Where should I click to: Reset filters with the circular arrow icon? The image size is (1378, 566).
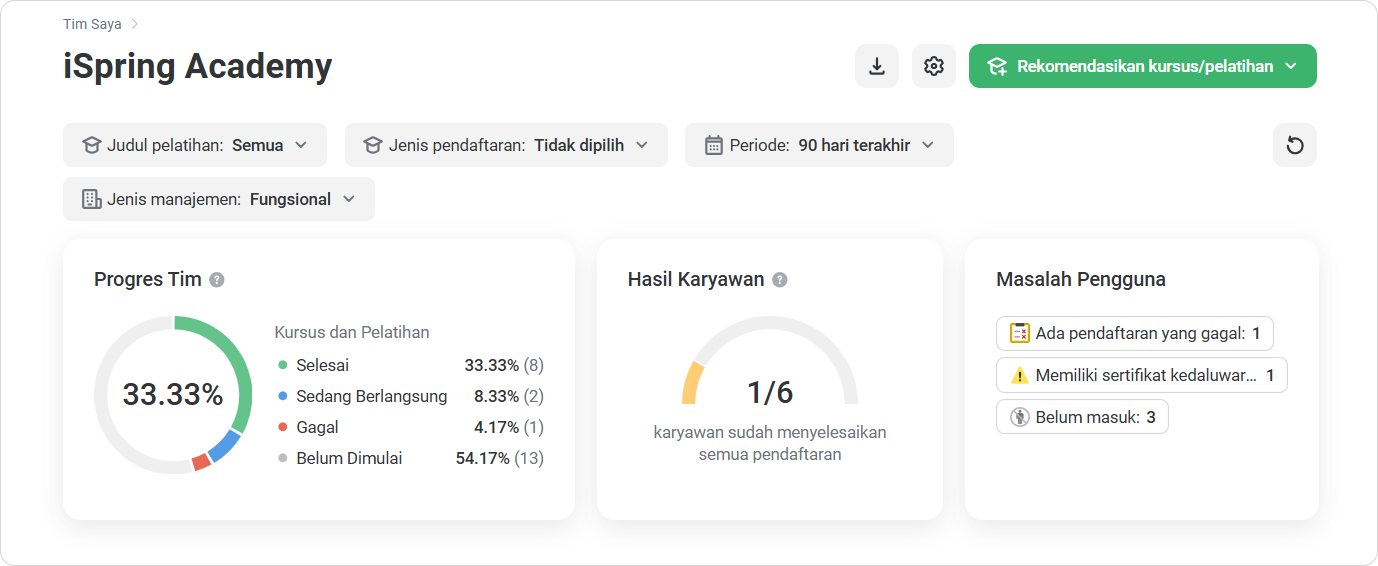pyautogui.click(x=1295, y=145)
